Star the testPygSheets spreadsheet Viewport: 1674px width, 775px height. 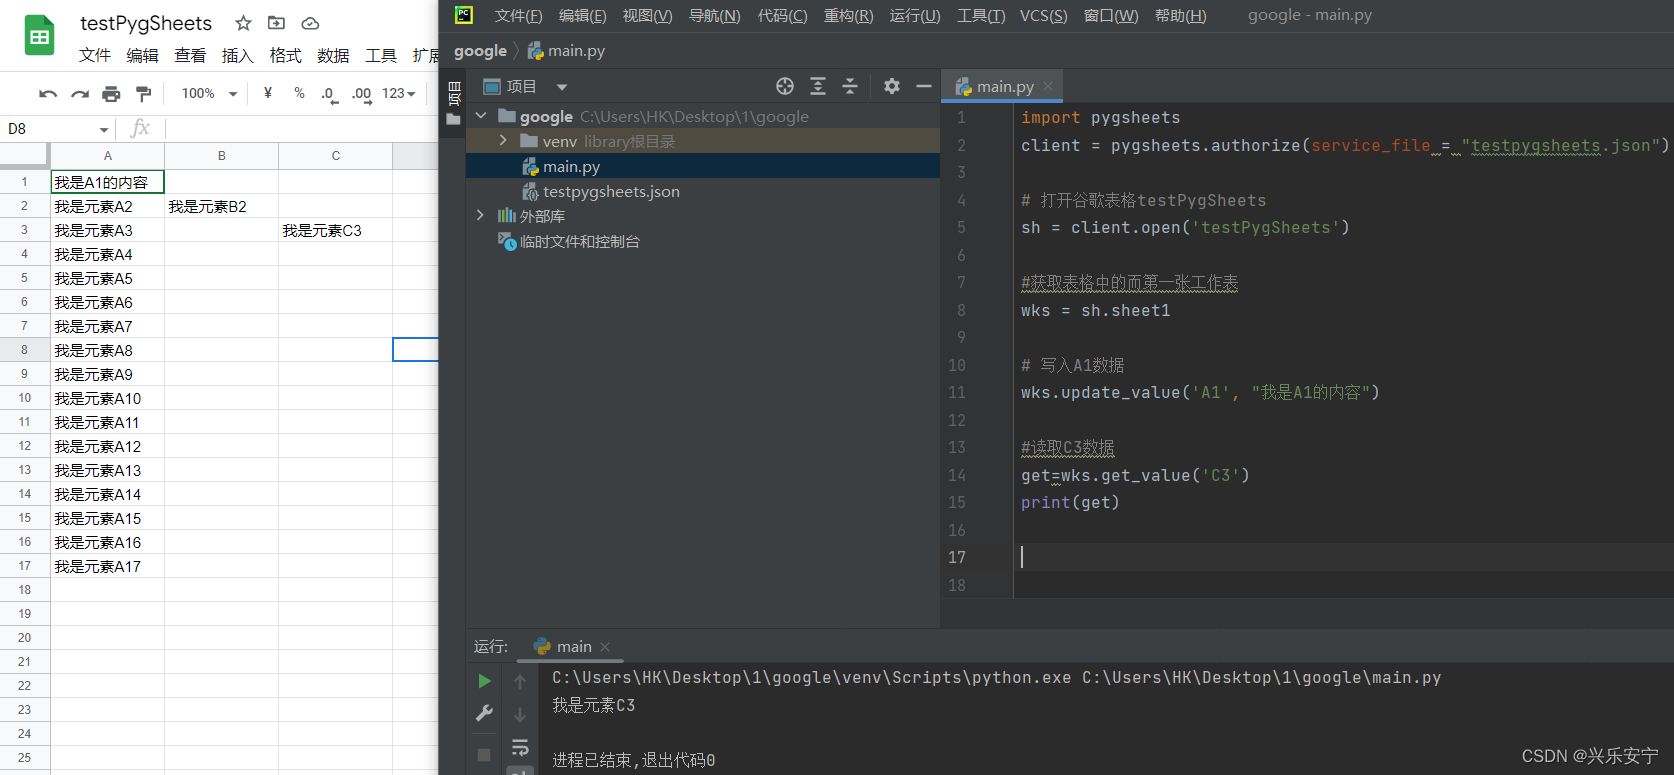[x=243, y=23]
